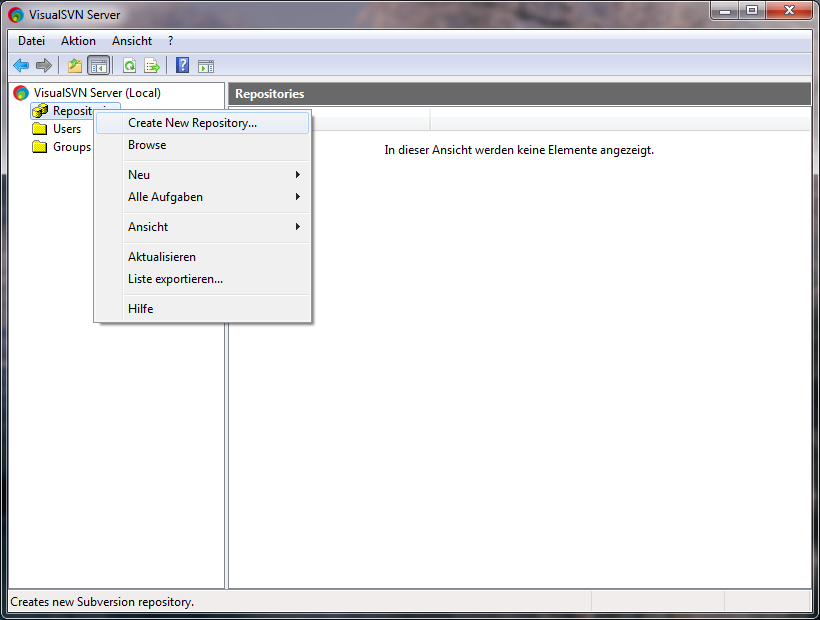
Task: Click the Groups folder icon
Action: point(40,147)
